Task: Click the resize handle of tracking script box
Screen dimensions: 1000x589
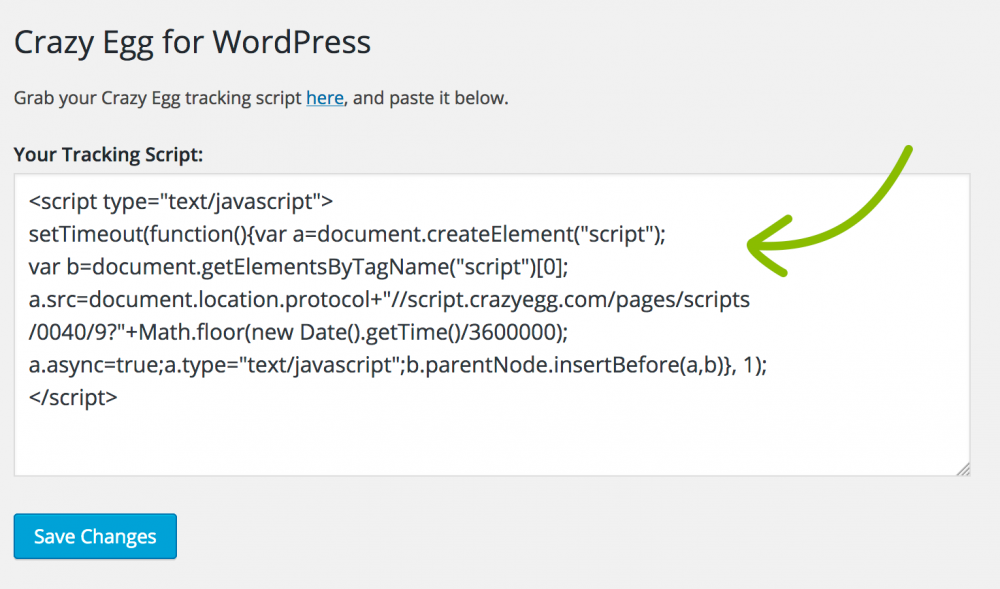Action: 962,468
